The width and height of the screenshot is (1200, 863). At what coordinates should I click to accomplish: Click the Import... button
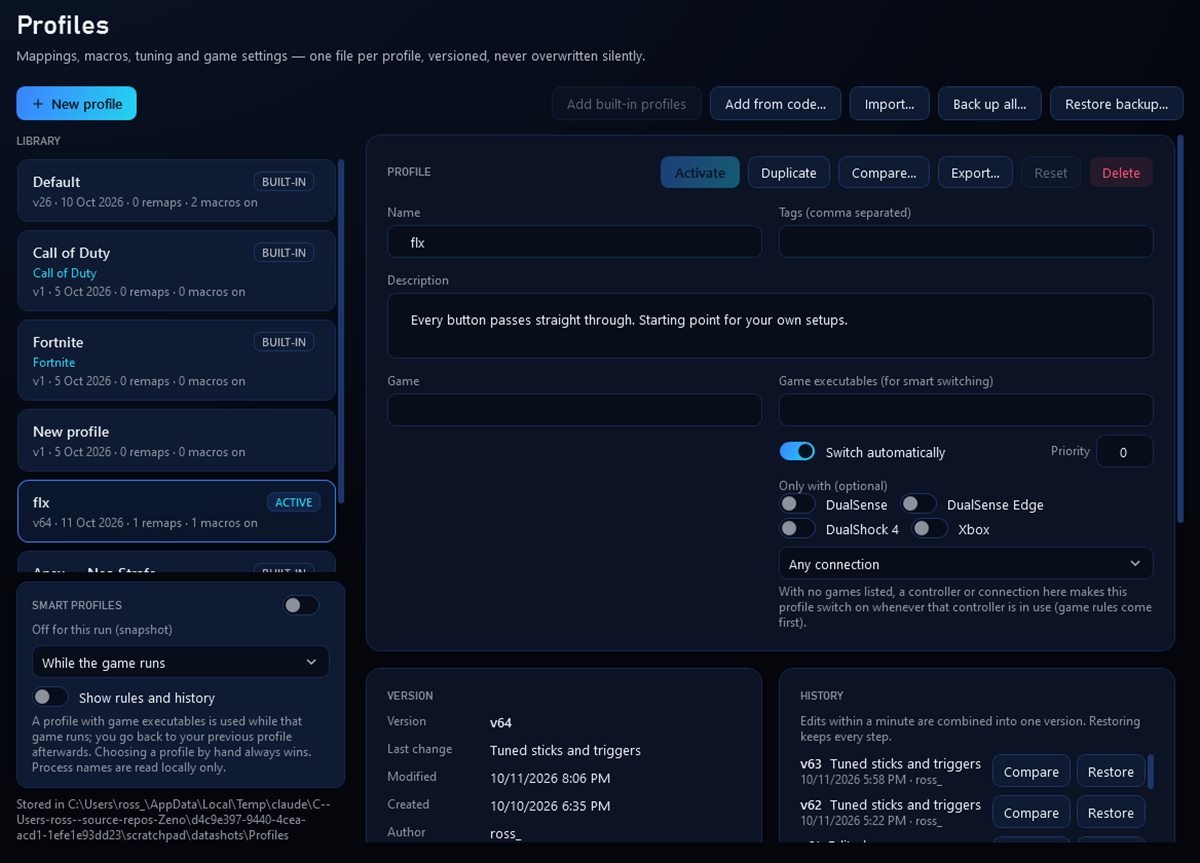(889, 104)
